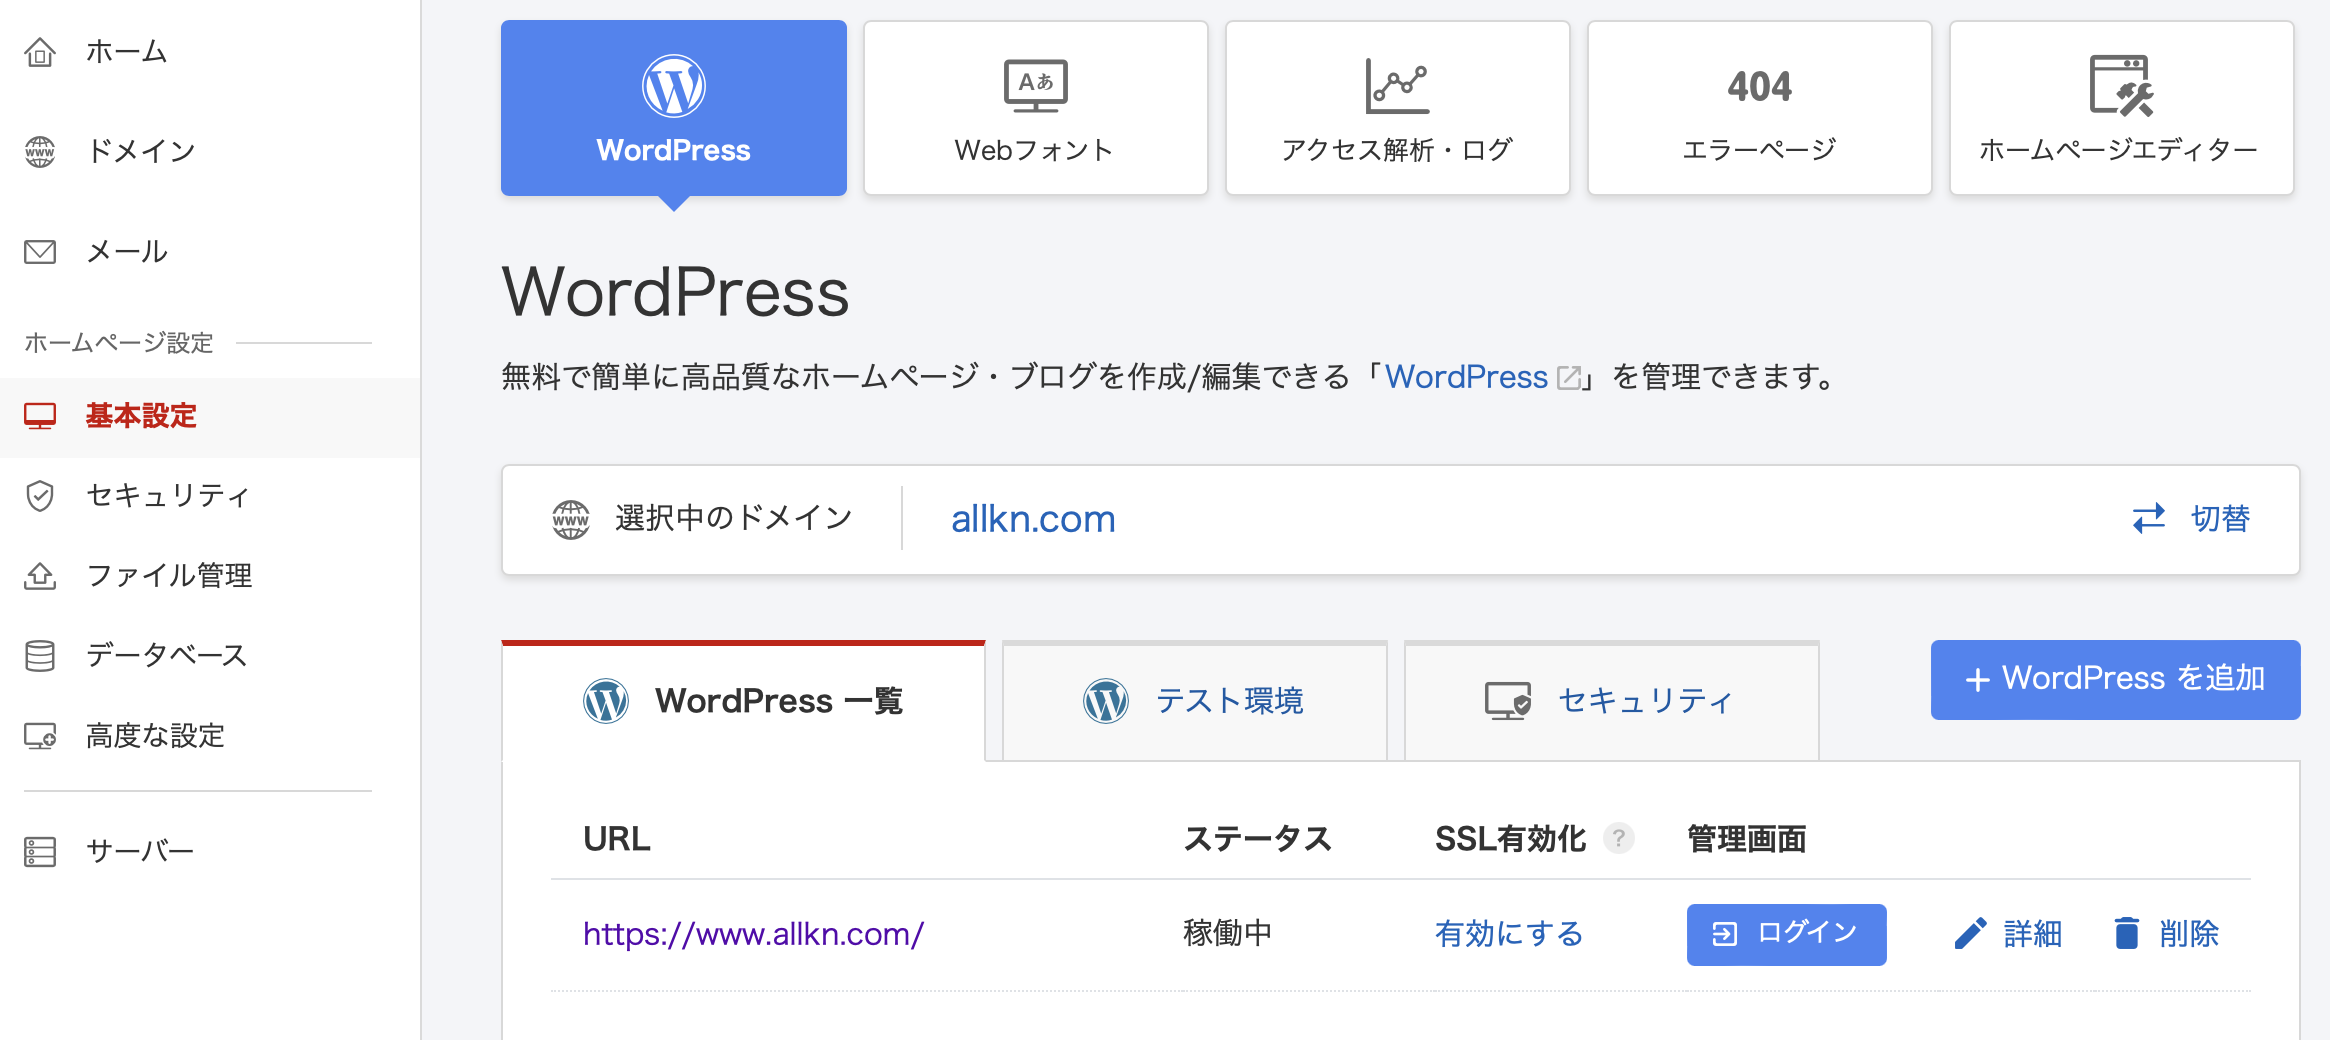This screenshot has width=2330, height=1040.
Task: Click the homepage editor tools icon
Action: (x=2121, y=86)
